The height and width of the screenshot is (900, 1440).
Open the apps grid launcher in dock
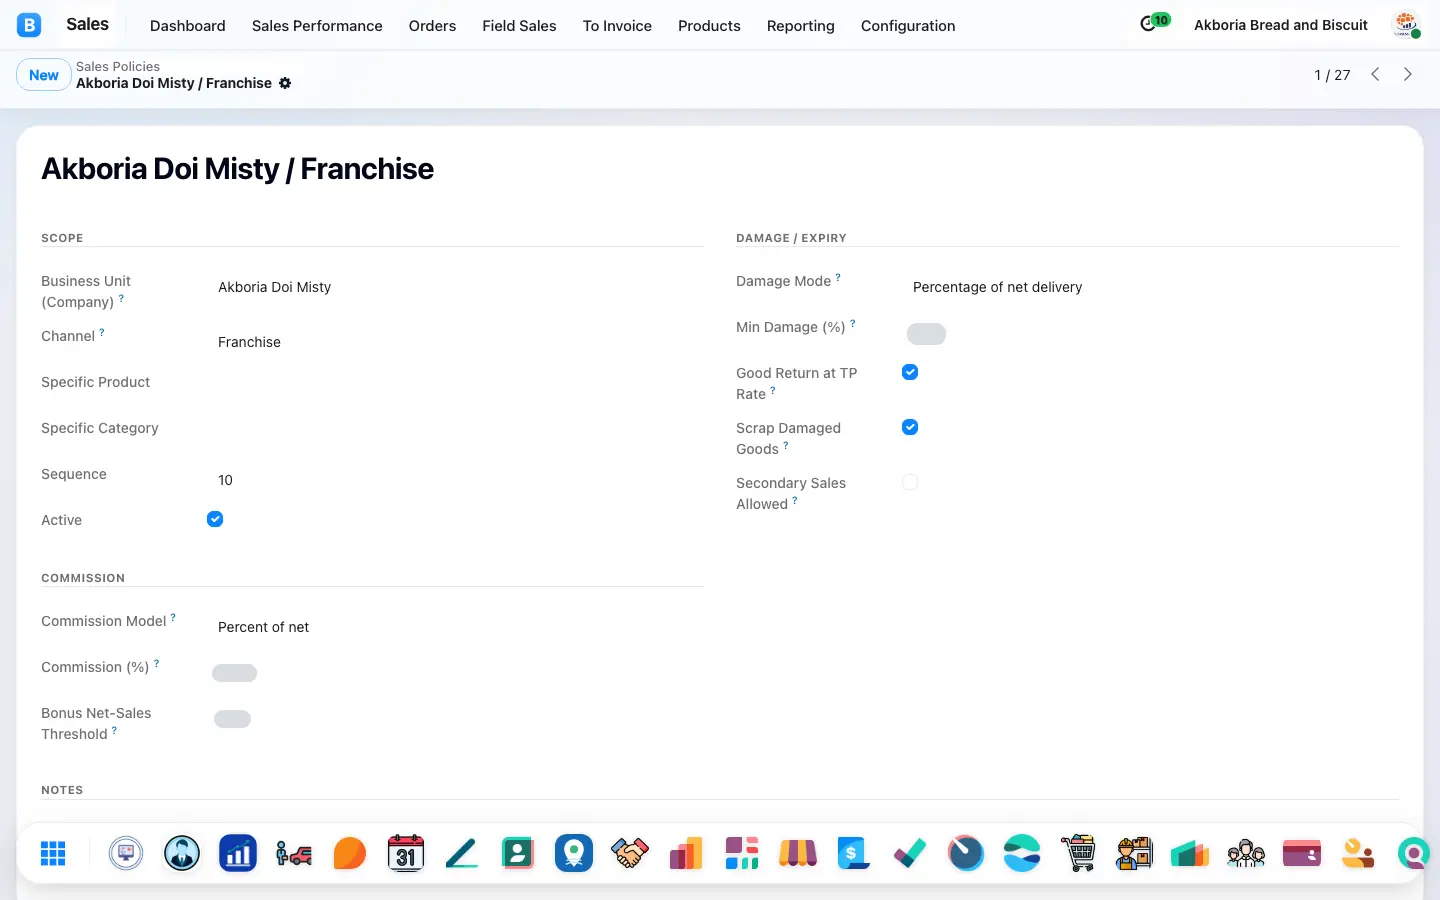[x=53, y=853]
